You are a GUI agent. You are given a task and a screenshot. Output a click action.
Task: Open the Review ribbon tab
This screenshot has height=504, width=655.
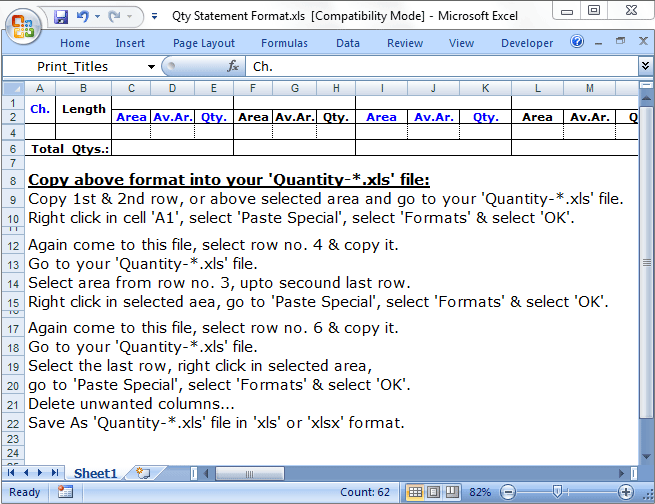(x=405, y=43)
